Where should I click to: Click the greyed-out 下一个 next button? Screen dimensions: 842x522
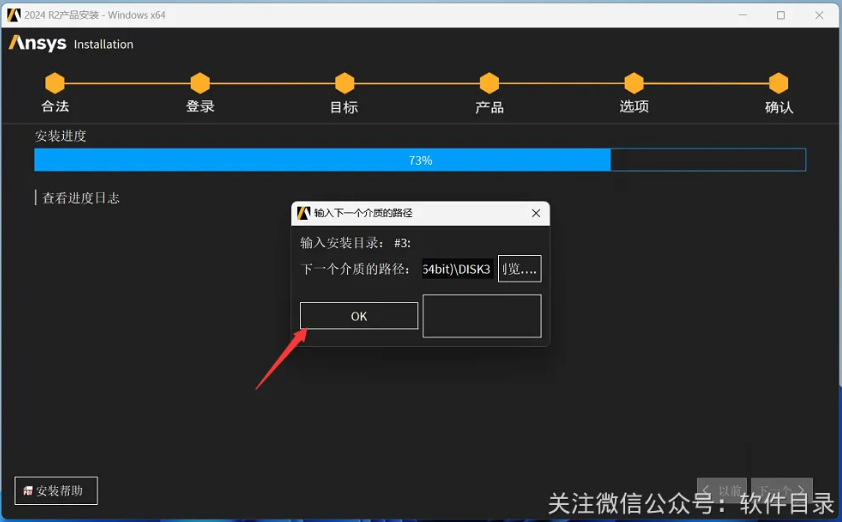[782, 491]
